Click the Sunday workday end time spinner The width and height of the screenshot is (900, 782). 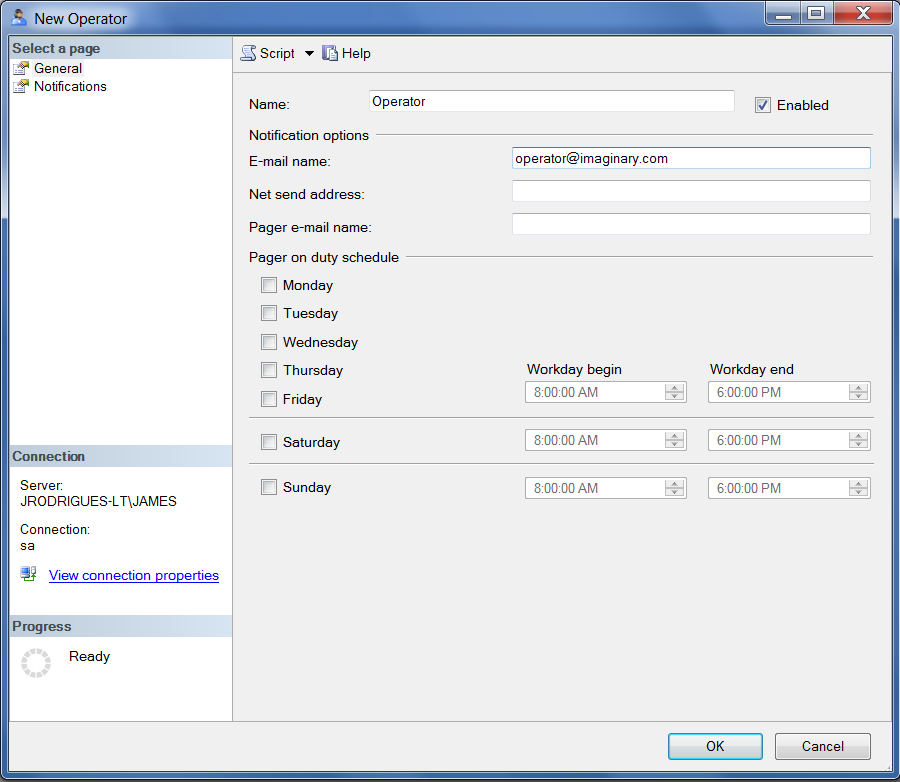tap(858, 488)
